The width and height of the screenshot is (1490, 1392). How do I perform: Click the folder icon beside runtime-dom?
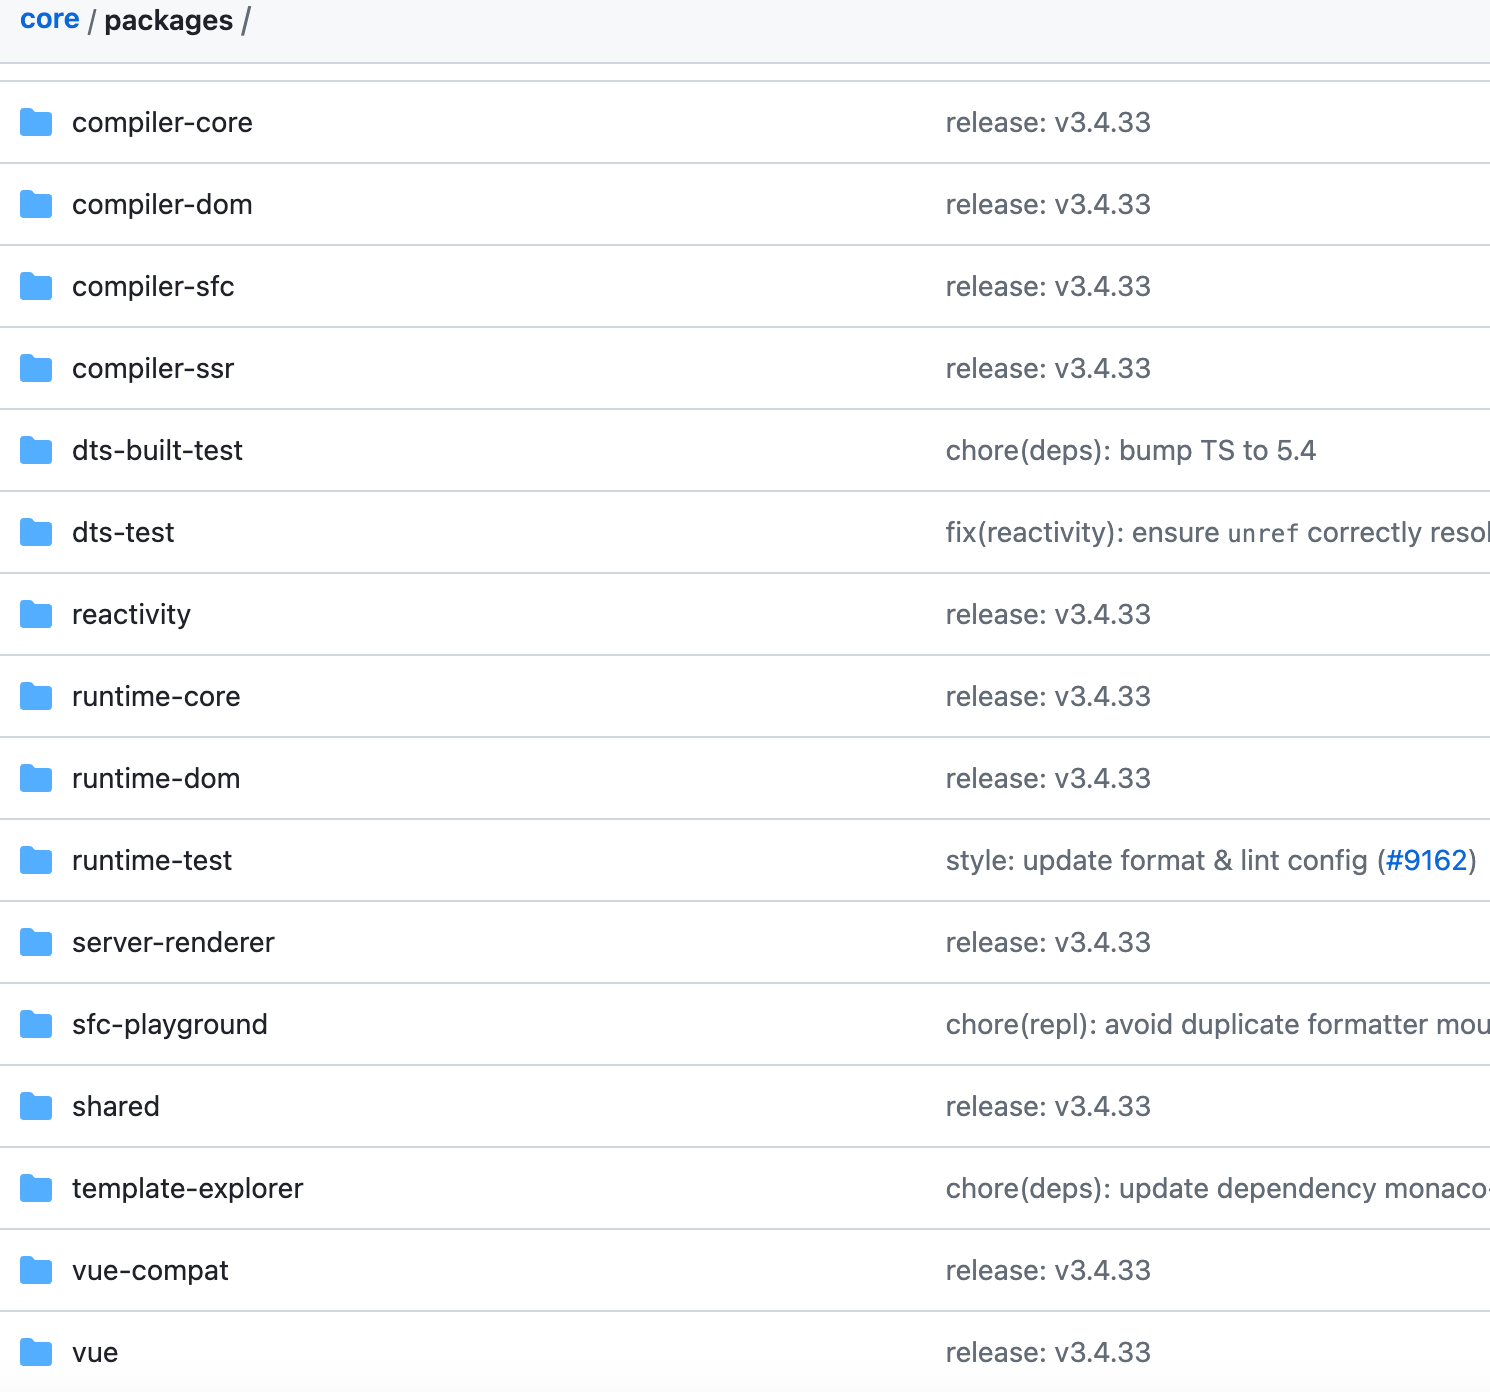(x=36, y=779)
